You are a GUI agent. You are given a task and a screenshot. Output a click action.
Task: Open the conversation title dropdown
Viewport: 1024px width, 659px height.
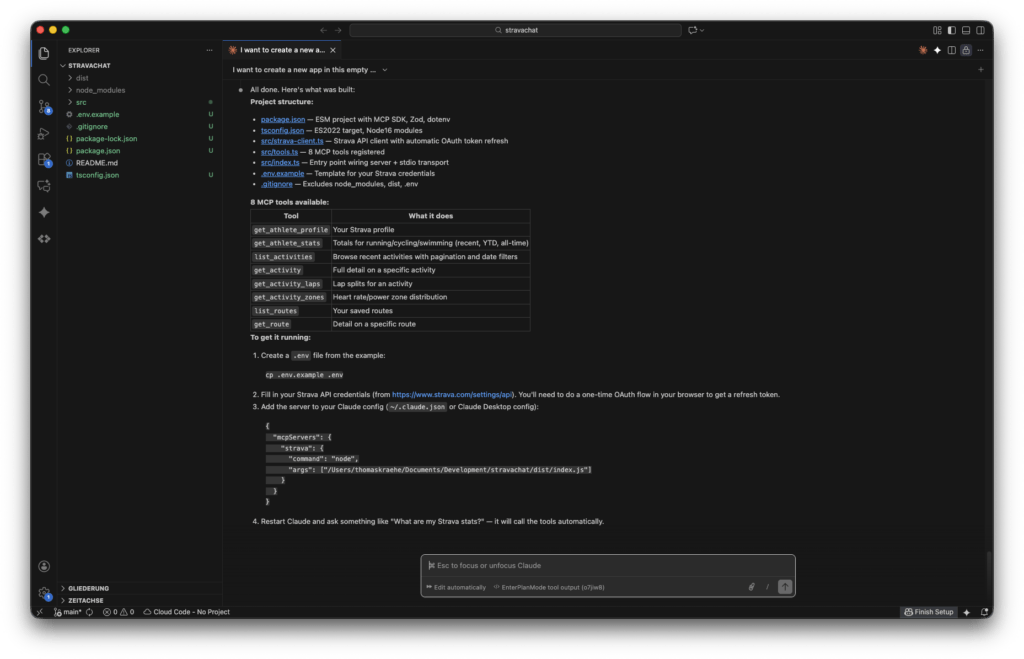pos(385,70)
